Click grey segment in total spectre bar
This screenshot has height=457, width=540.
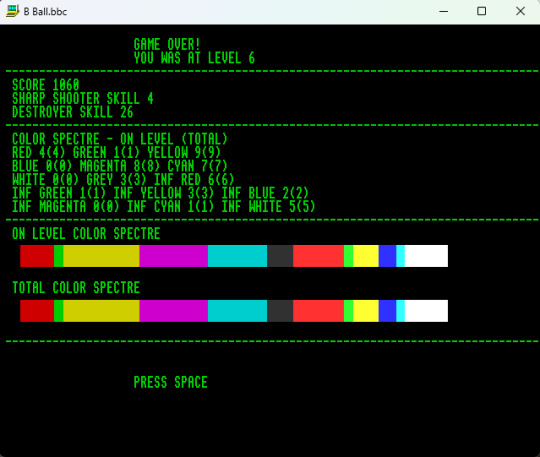tap(280, 311)
